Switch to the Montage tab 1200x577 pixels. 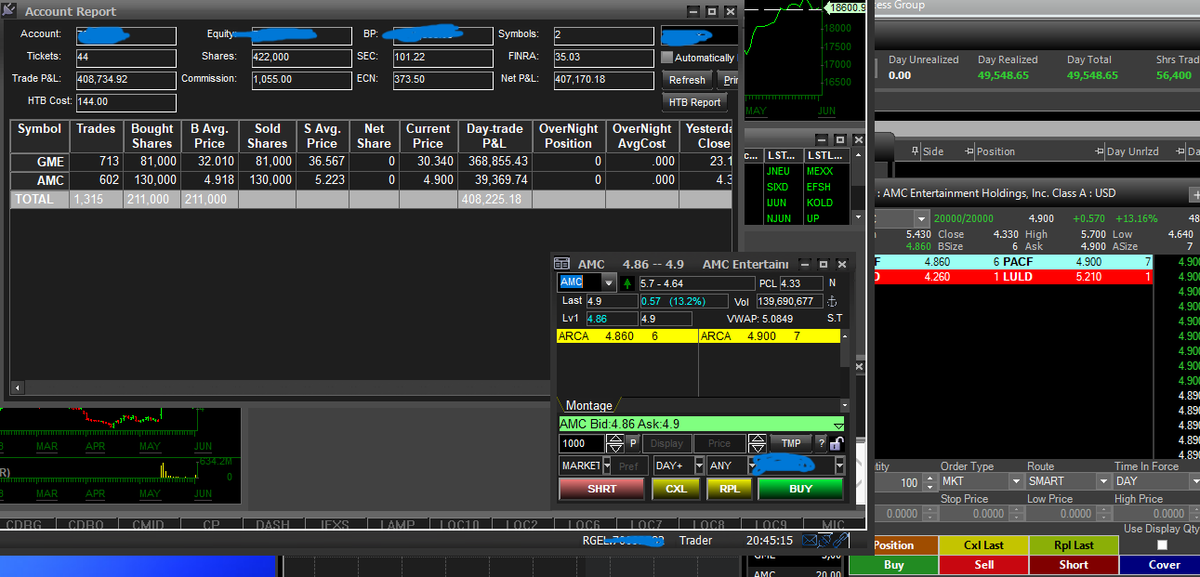589,405
